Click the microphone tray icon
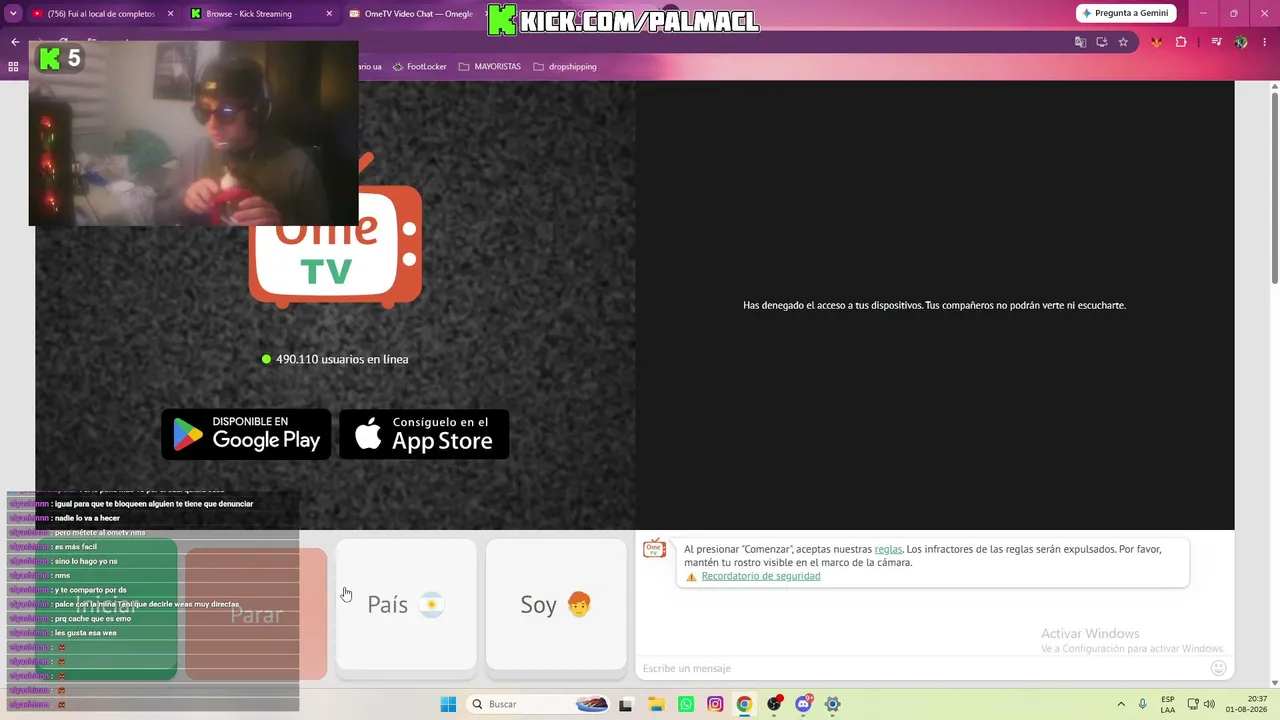1280x720 pixels. point(1142,704)
